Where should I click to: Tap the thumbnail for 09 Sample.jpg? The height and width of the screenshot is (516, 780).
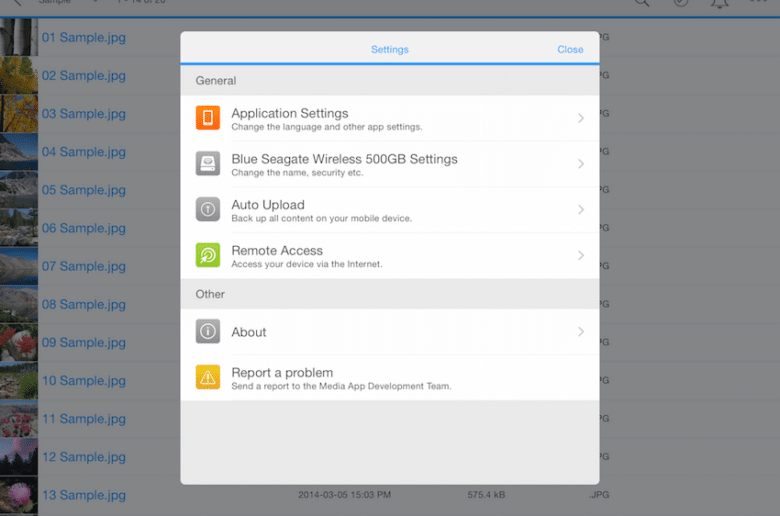click(x=19, y=342)
